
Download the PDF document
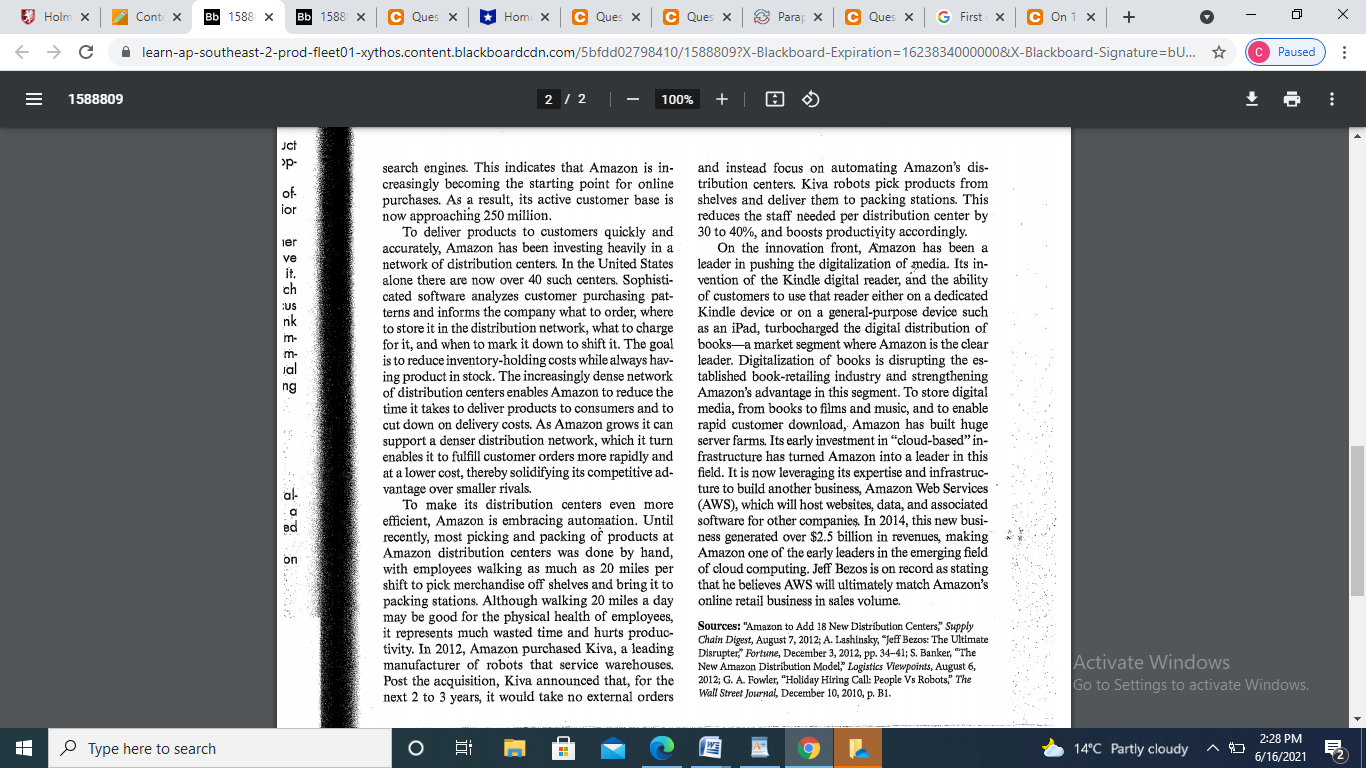[1252, 99]
